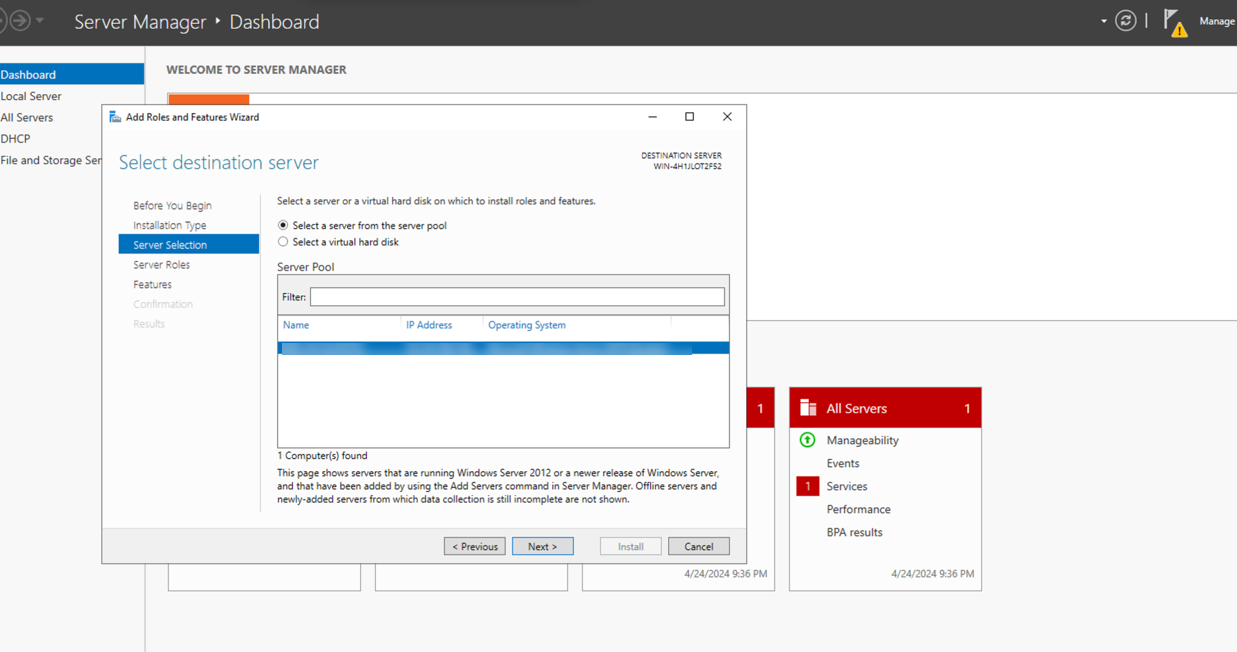Click the wizard icon in the title bar
Screen dimensions: 1237x652
(113, 116)
